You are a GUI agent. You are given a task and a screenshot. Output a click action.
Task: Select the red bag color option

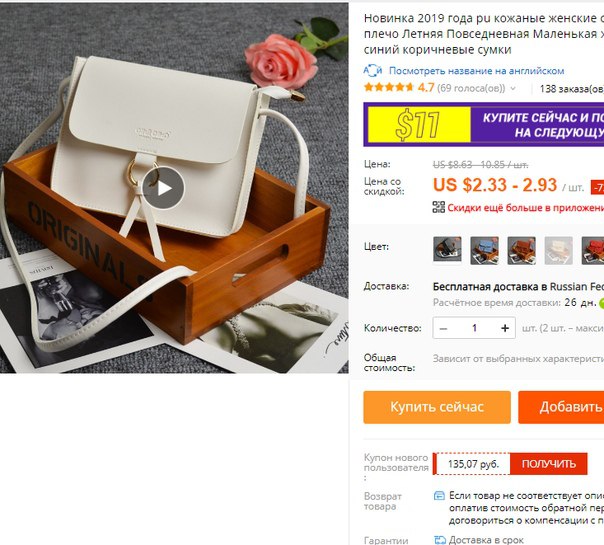[593, 250]
